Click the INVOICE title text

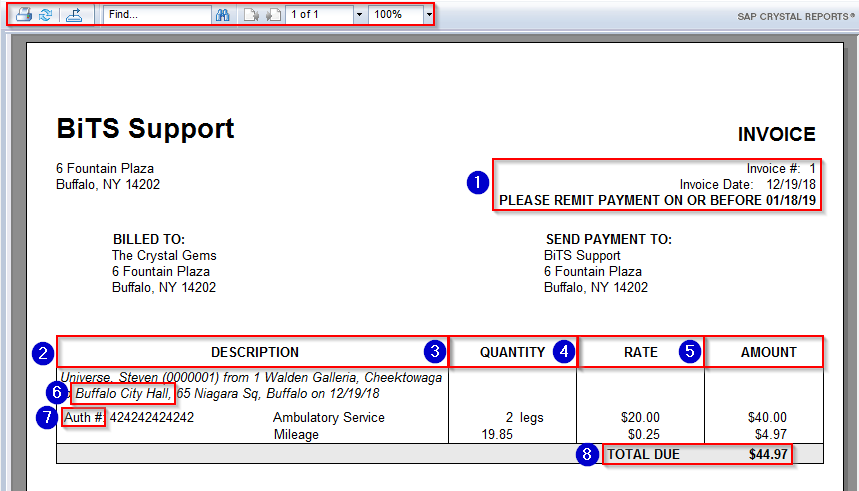[x=776, y=134]
